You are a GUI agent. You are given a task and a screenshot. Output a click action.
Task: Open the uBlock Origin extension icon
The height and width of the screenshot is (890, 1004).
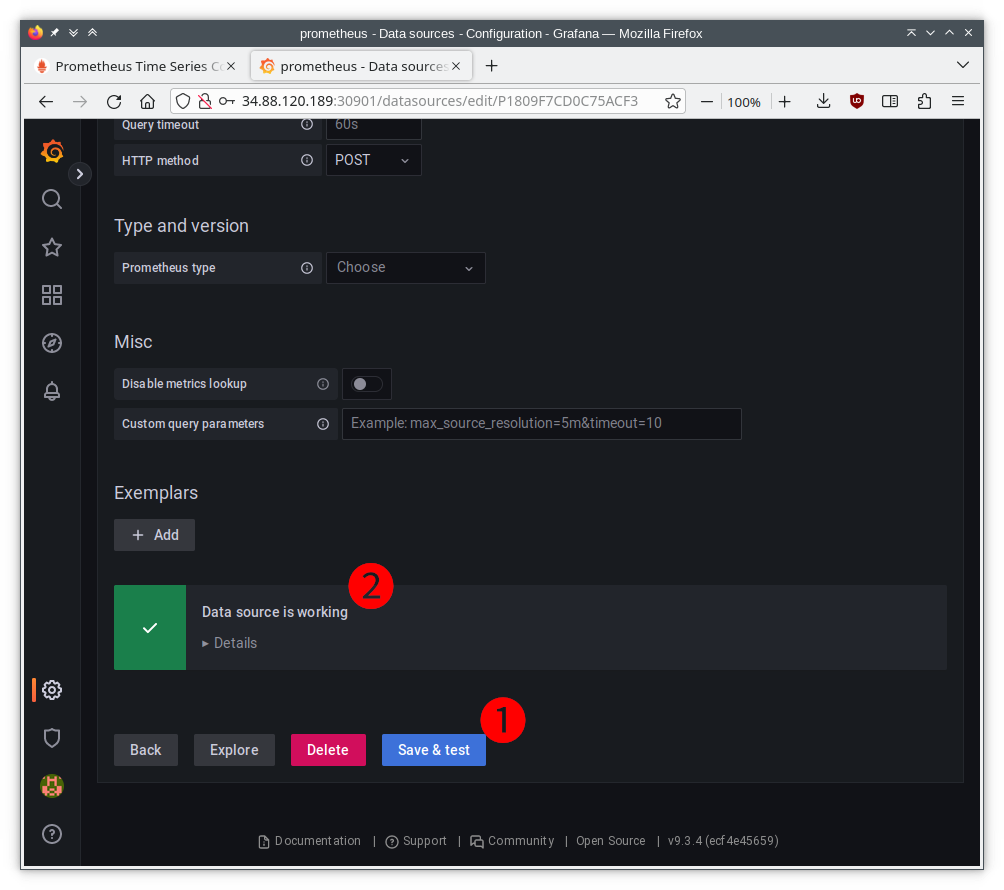point(857,101)
